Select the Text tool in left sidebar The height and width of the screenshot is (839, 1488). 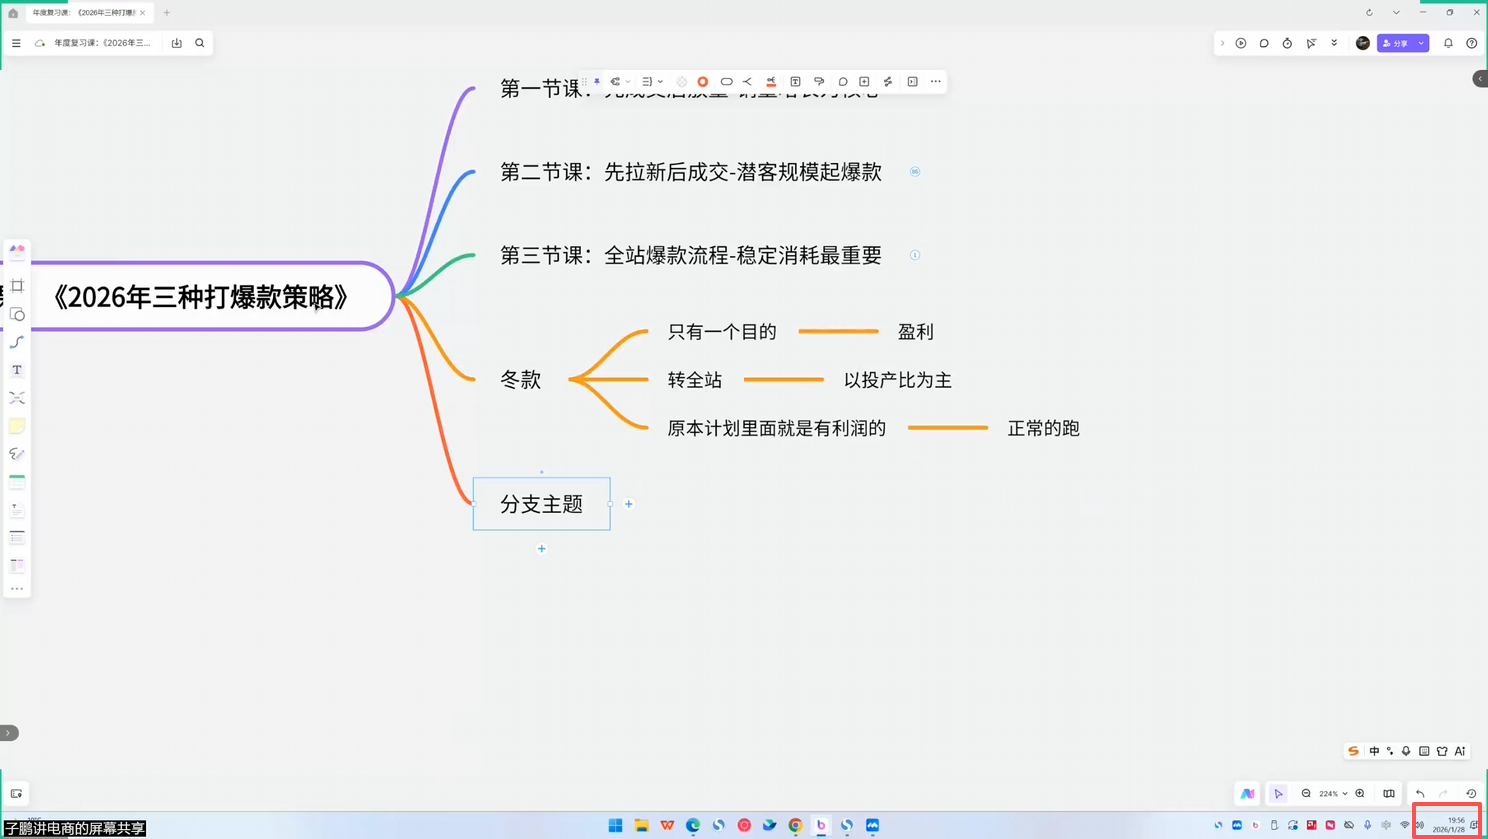point(17,370)
